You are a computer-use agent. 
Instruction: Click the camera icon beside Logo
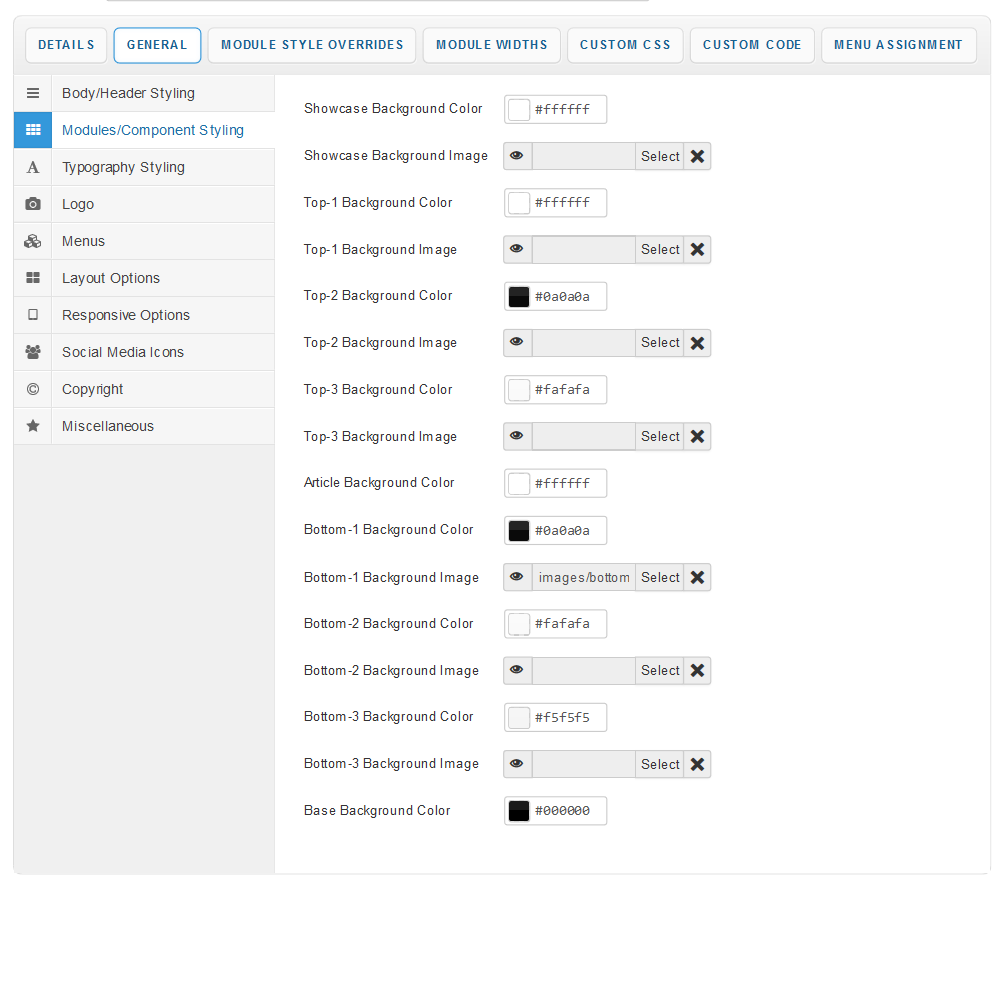point(33,204)
